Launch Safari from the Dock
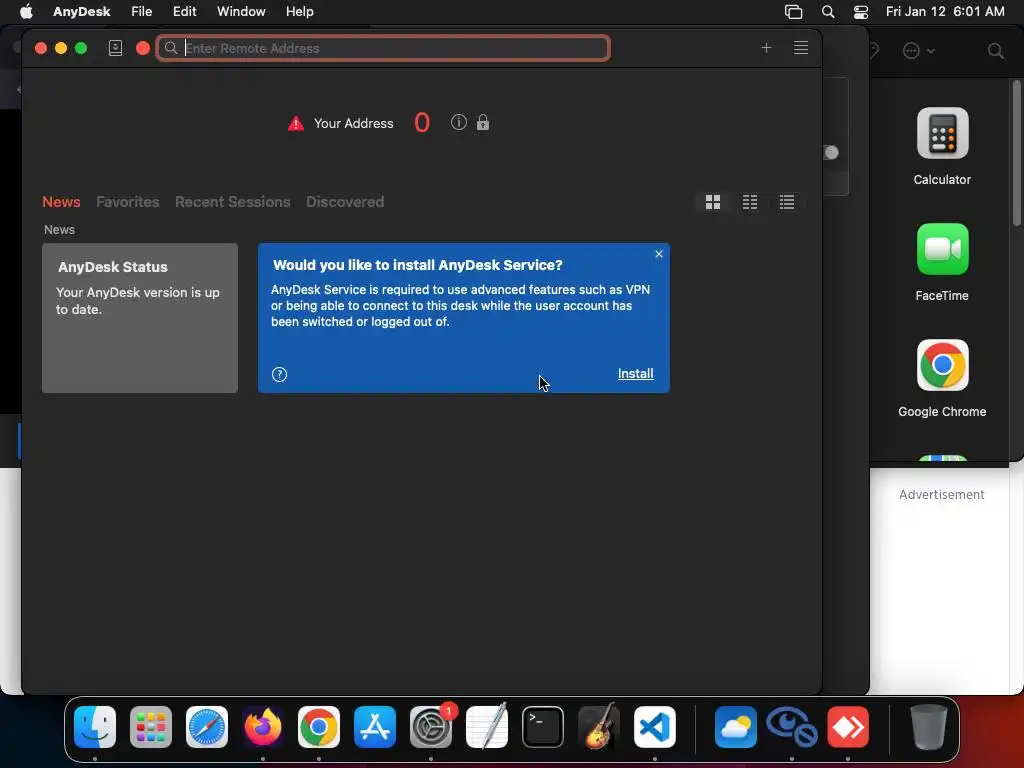 click(207, 727)
